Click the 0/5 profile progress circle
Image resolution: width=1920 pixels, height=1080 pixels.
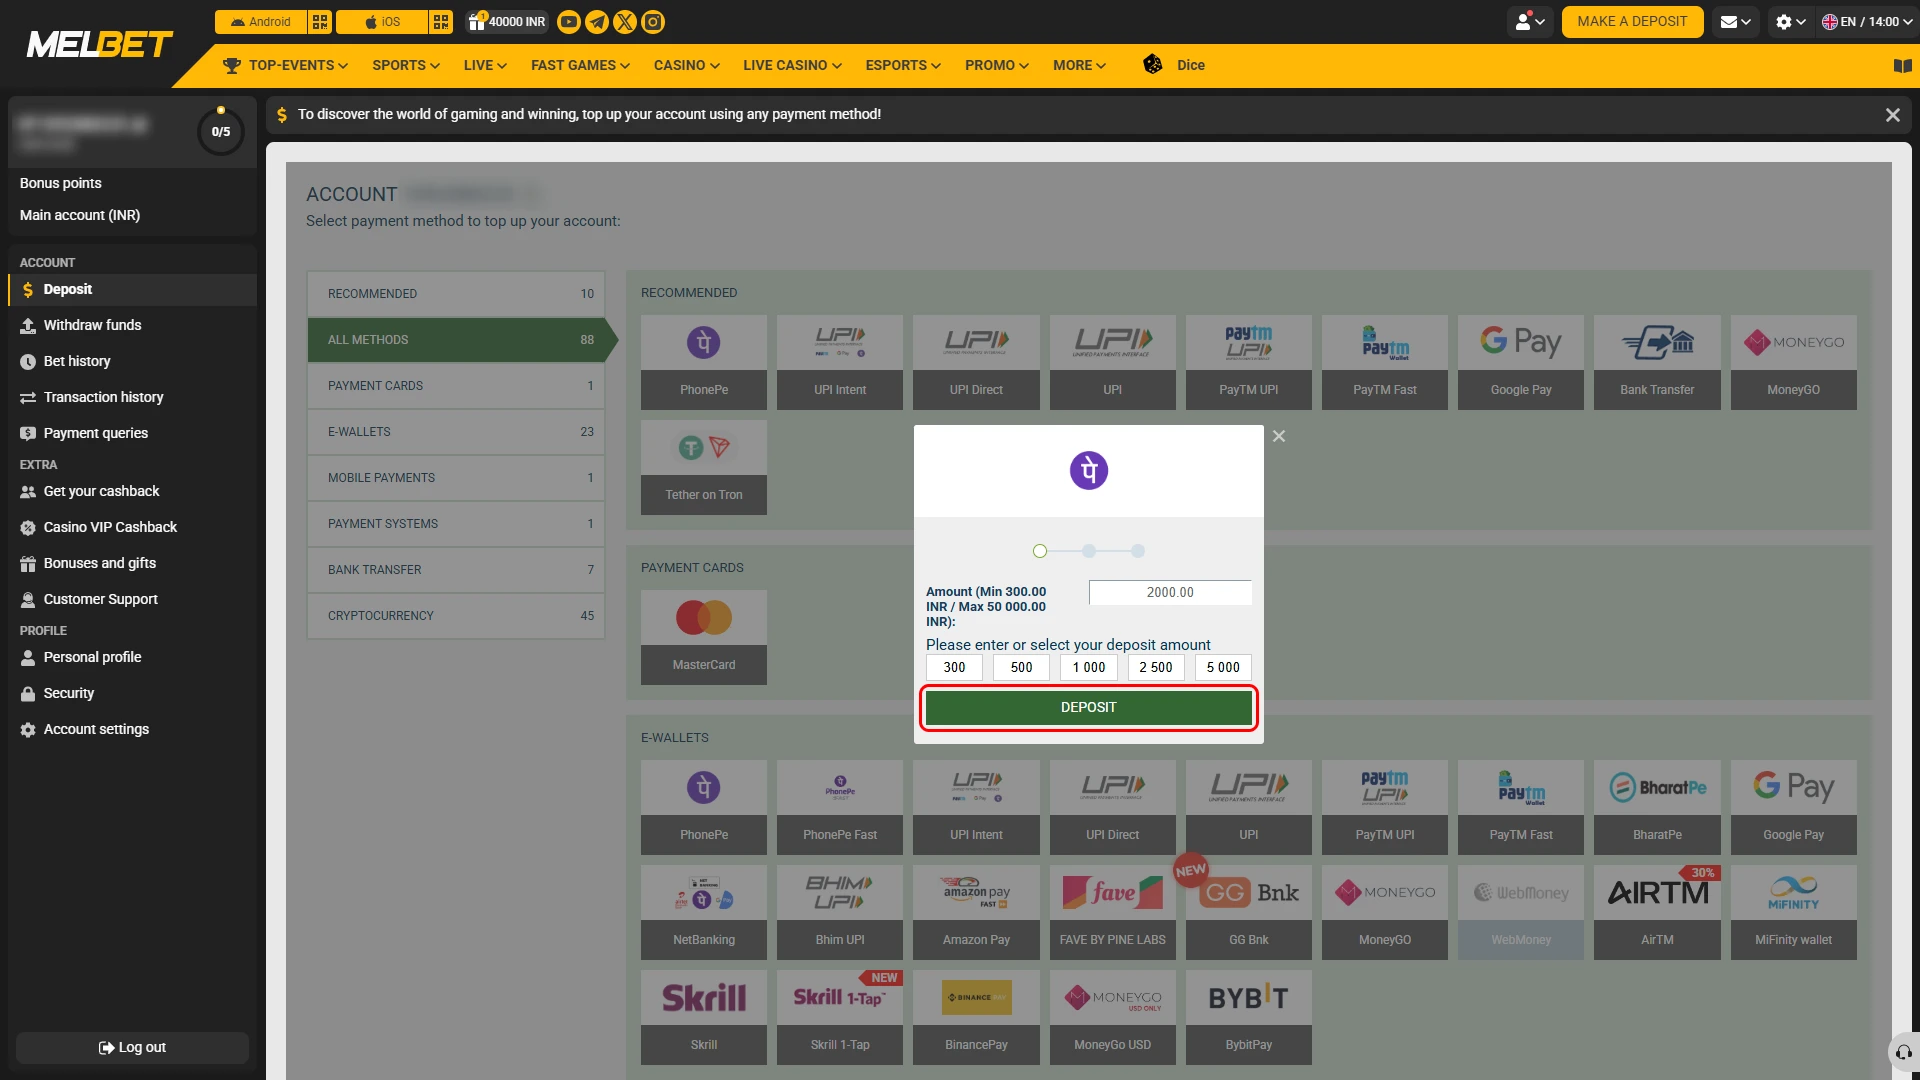pos(221,131)
